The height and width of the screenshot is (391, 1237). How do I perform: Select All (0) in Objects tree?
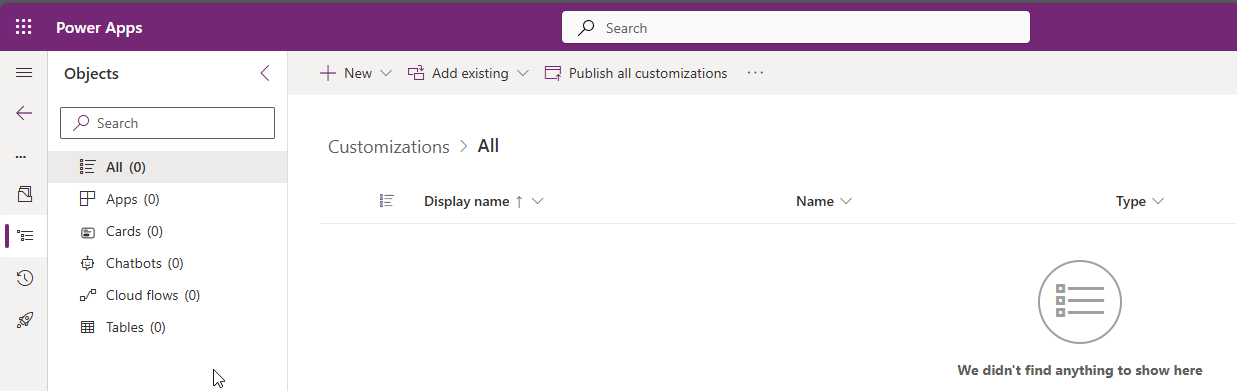coord(168,167)
